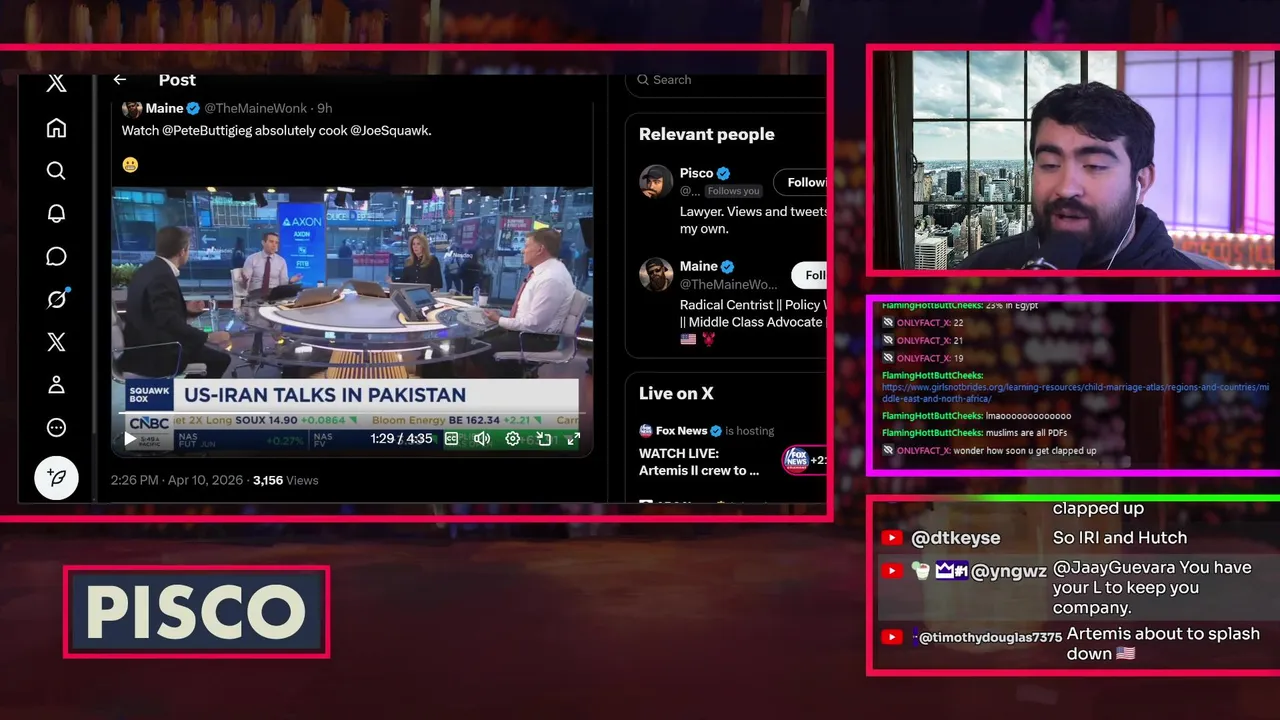Click @dtkeyse username in YouTube chat
Screen dimensions: 1280x720
tap(955, 538)
